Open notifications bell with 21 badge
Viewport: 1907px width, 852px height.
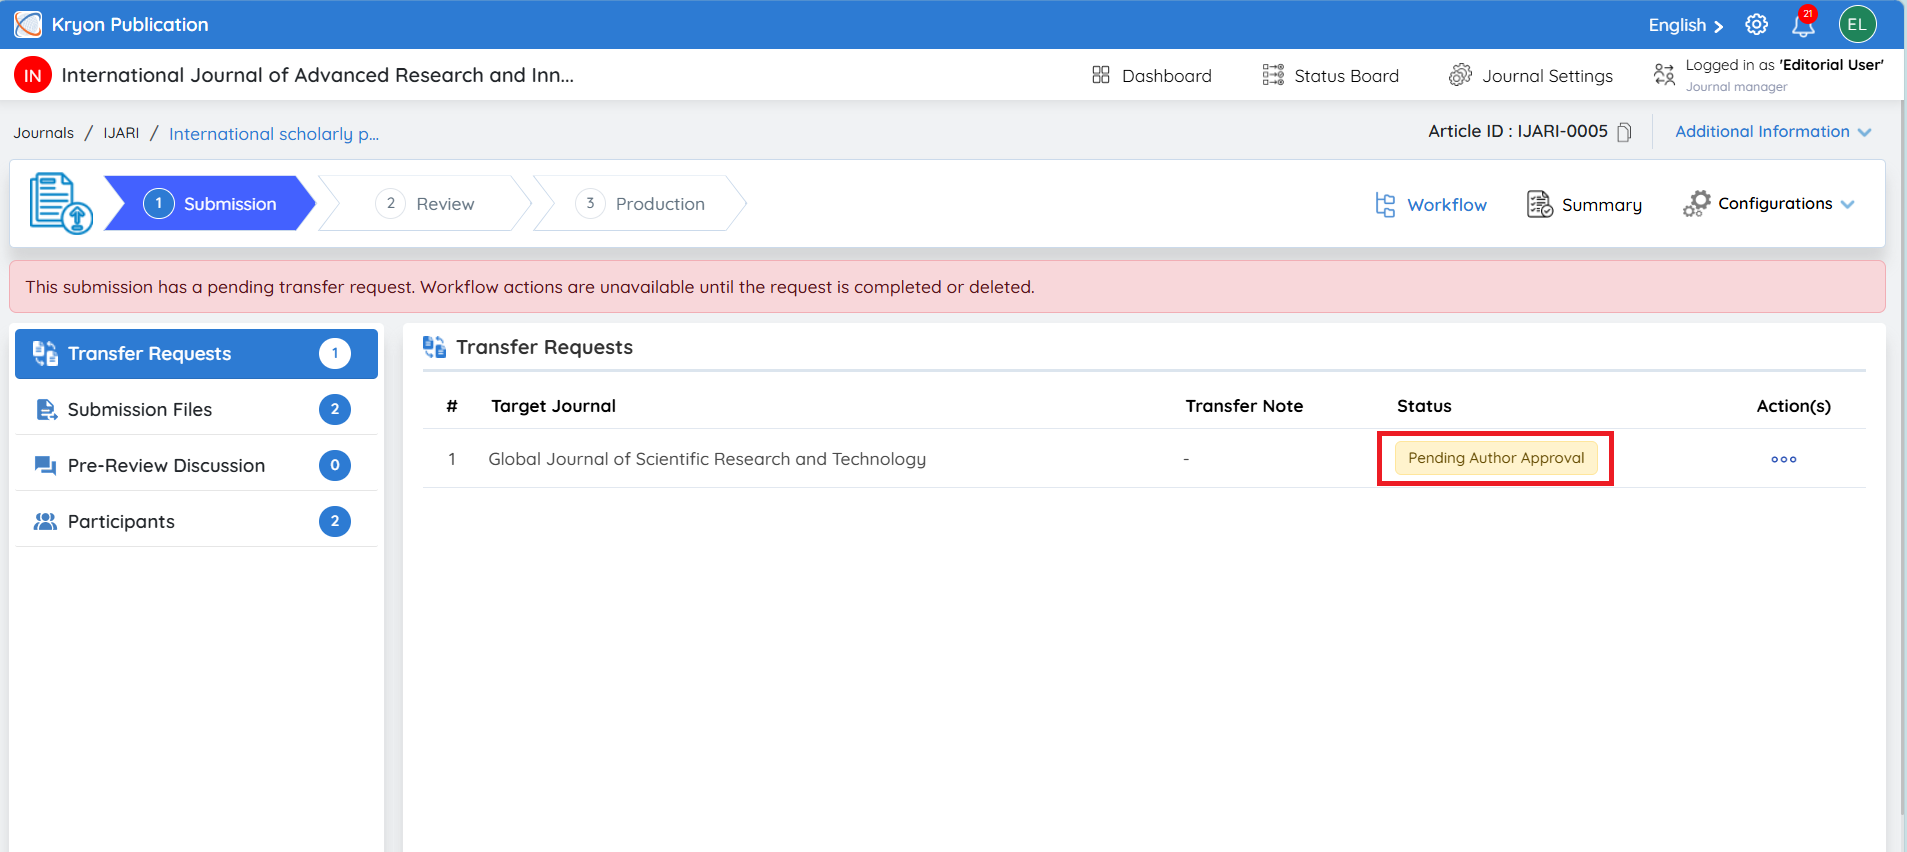1804,22
